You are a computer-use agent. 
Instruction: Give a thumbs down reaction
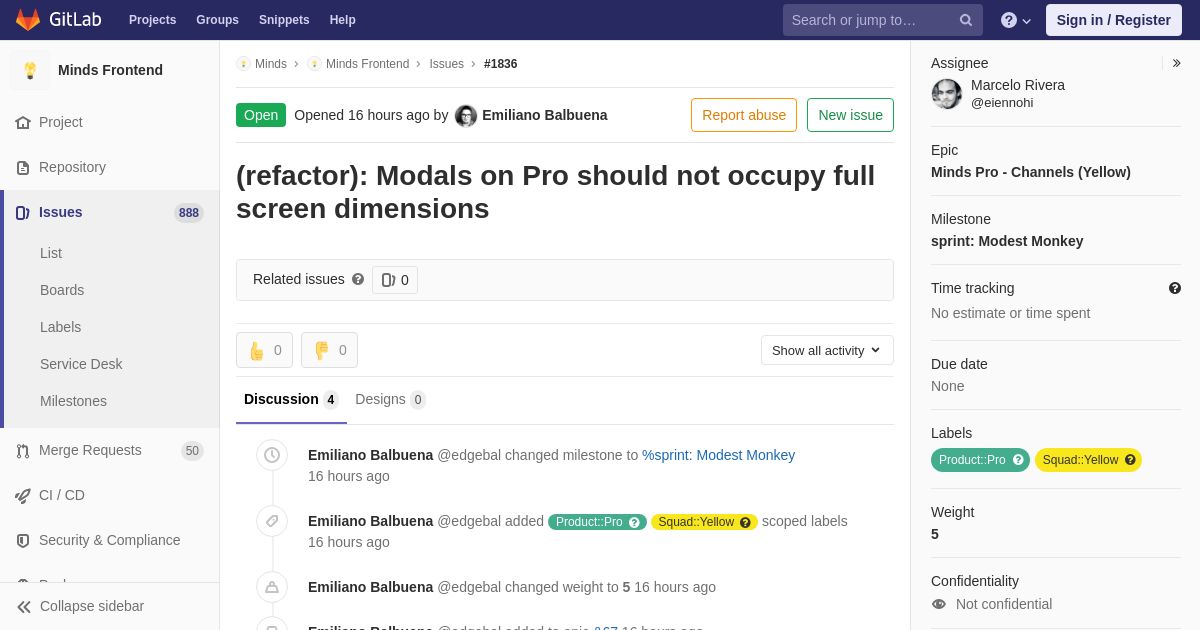click(329, 350)
